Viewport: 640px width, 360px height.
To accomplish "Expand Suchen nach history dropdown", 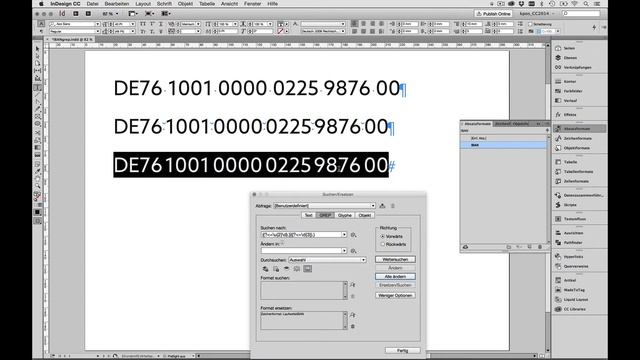I will (x=344, y=235).
